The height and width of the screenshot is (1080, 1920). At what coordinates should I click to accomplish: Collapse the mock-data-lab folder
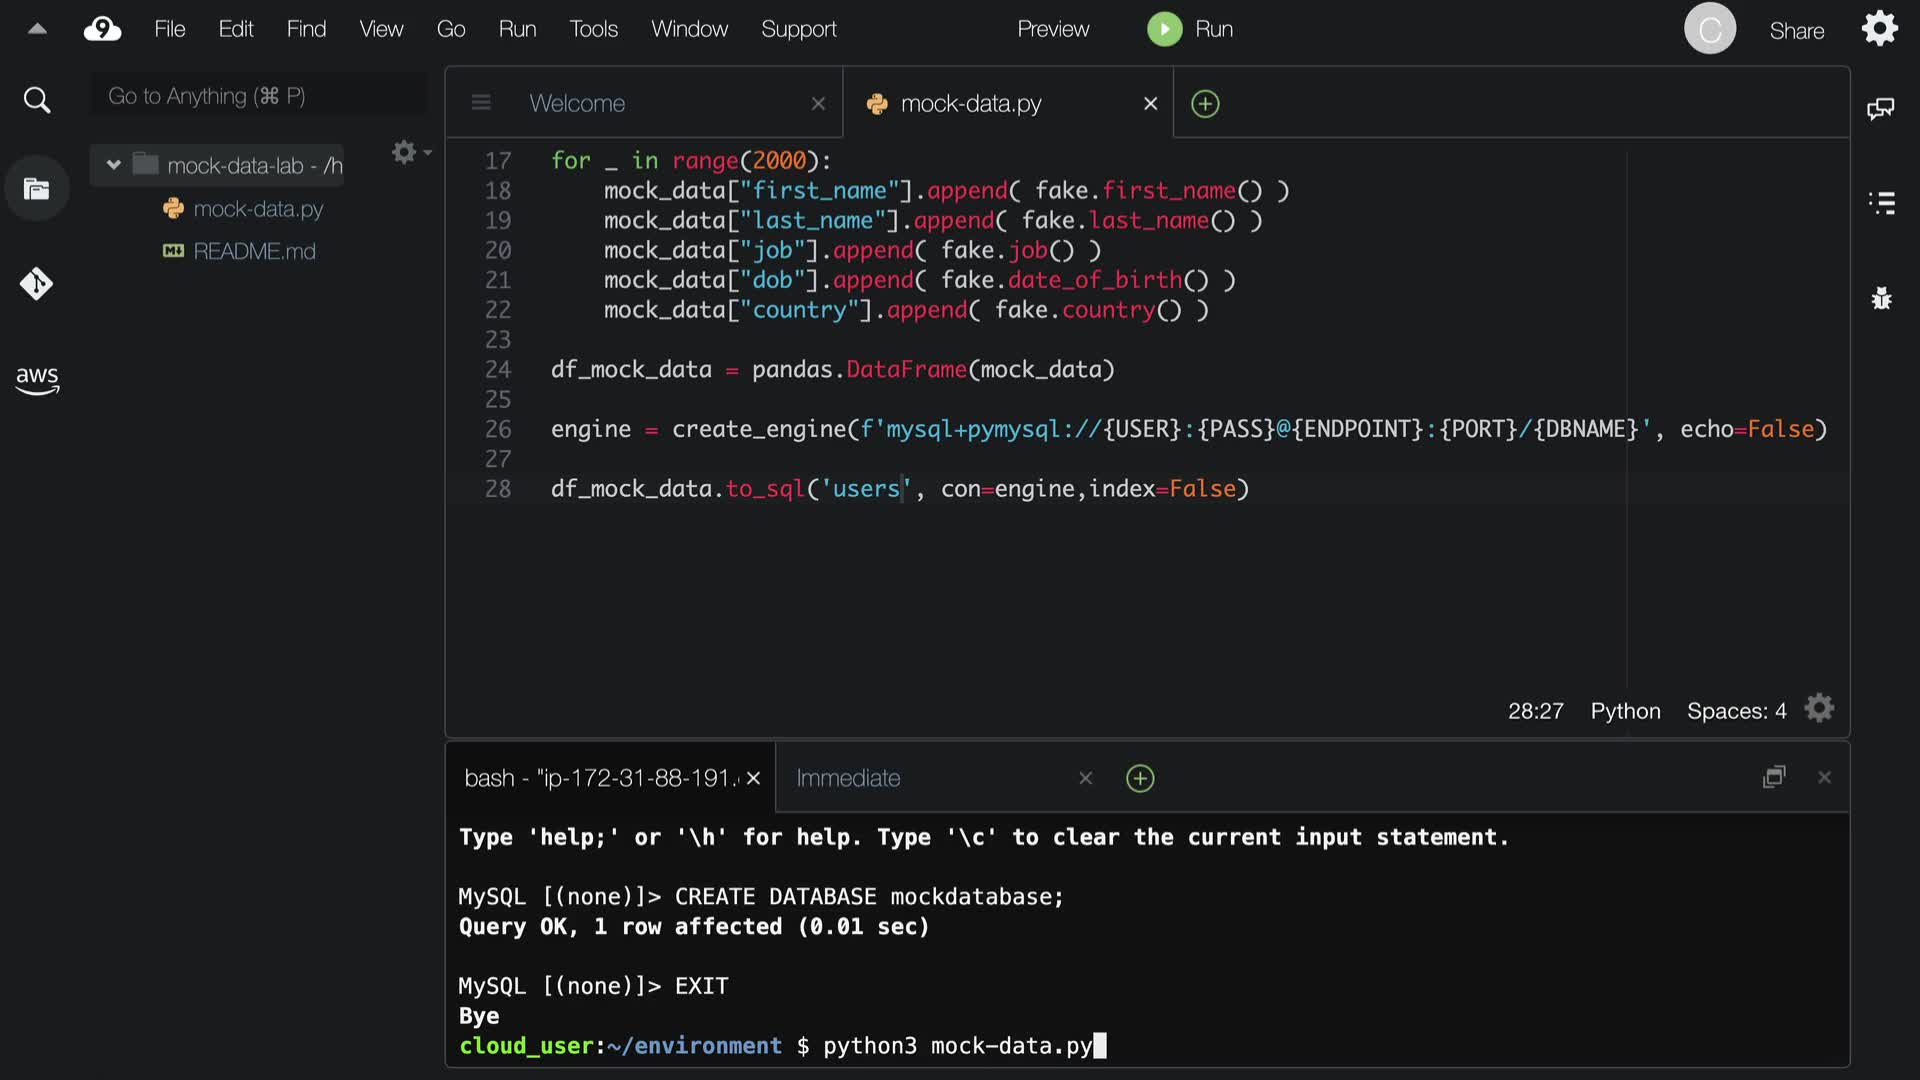(x=113, y=165)
